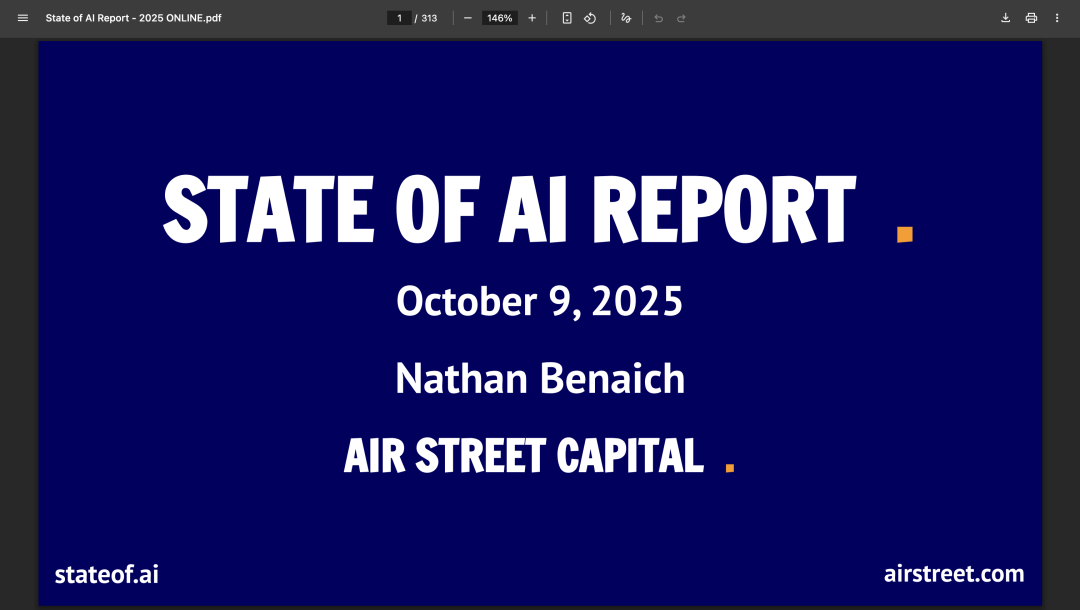The height and width of the screenshot is (610, 1080).
Task: Click the "STATE OF AI REPORT" heading
Action: pyautogui.click(x=510, y=209)
